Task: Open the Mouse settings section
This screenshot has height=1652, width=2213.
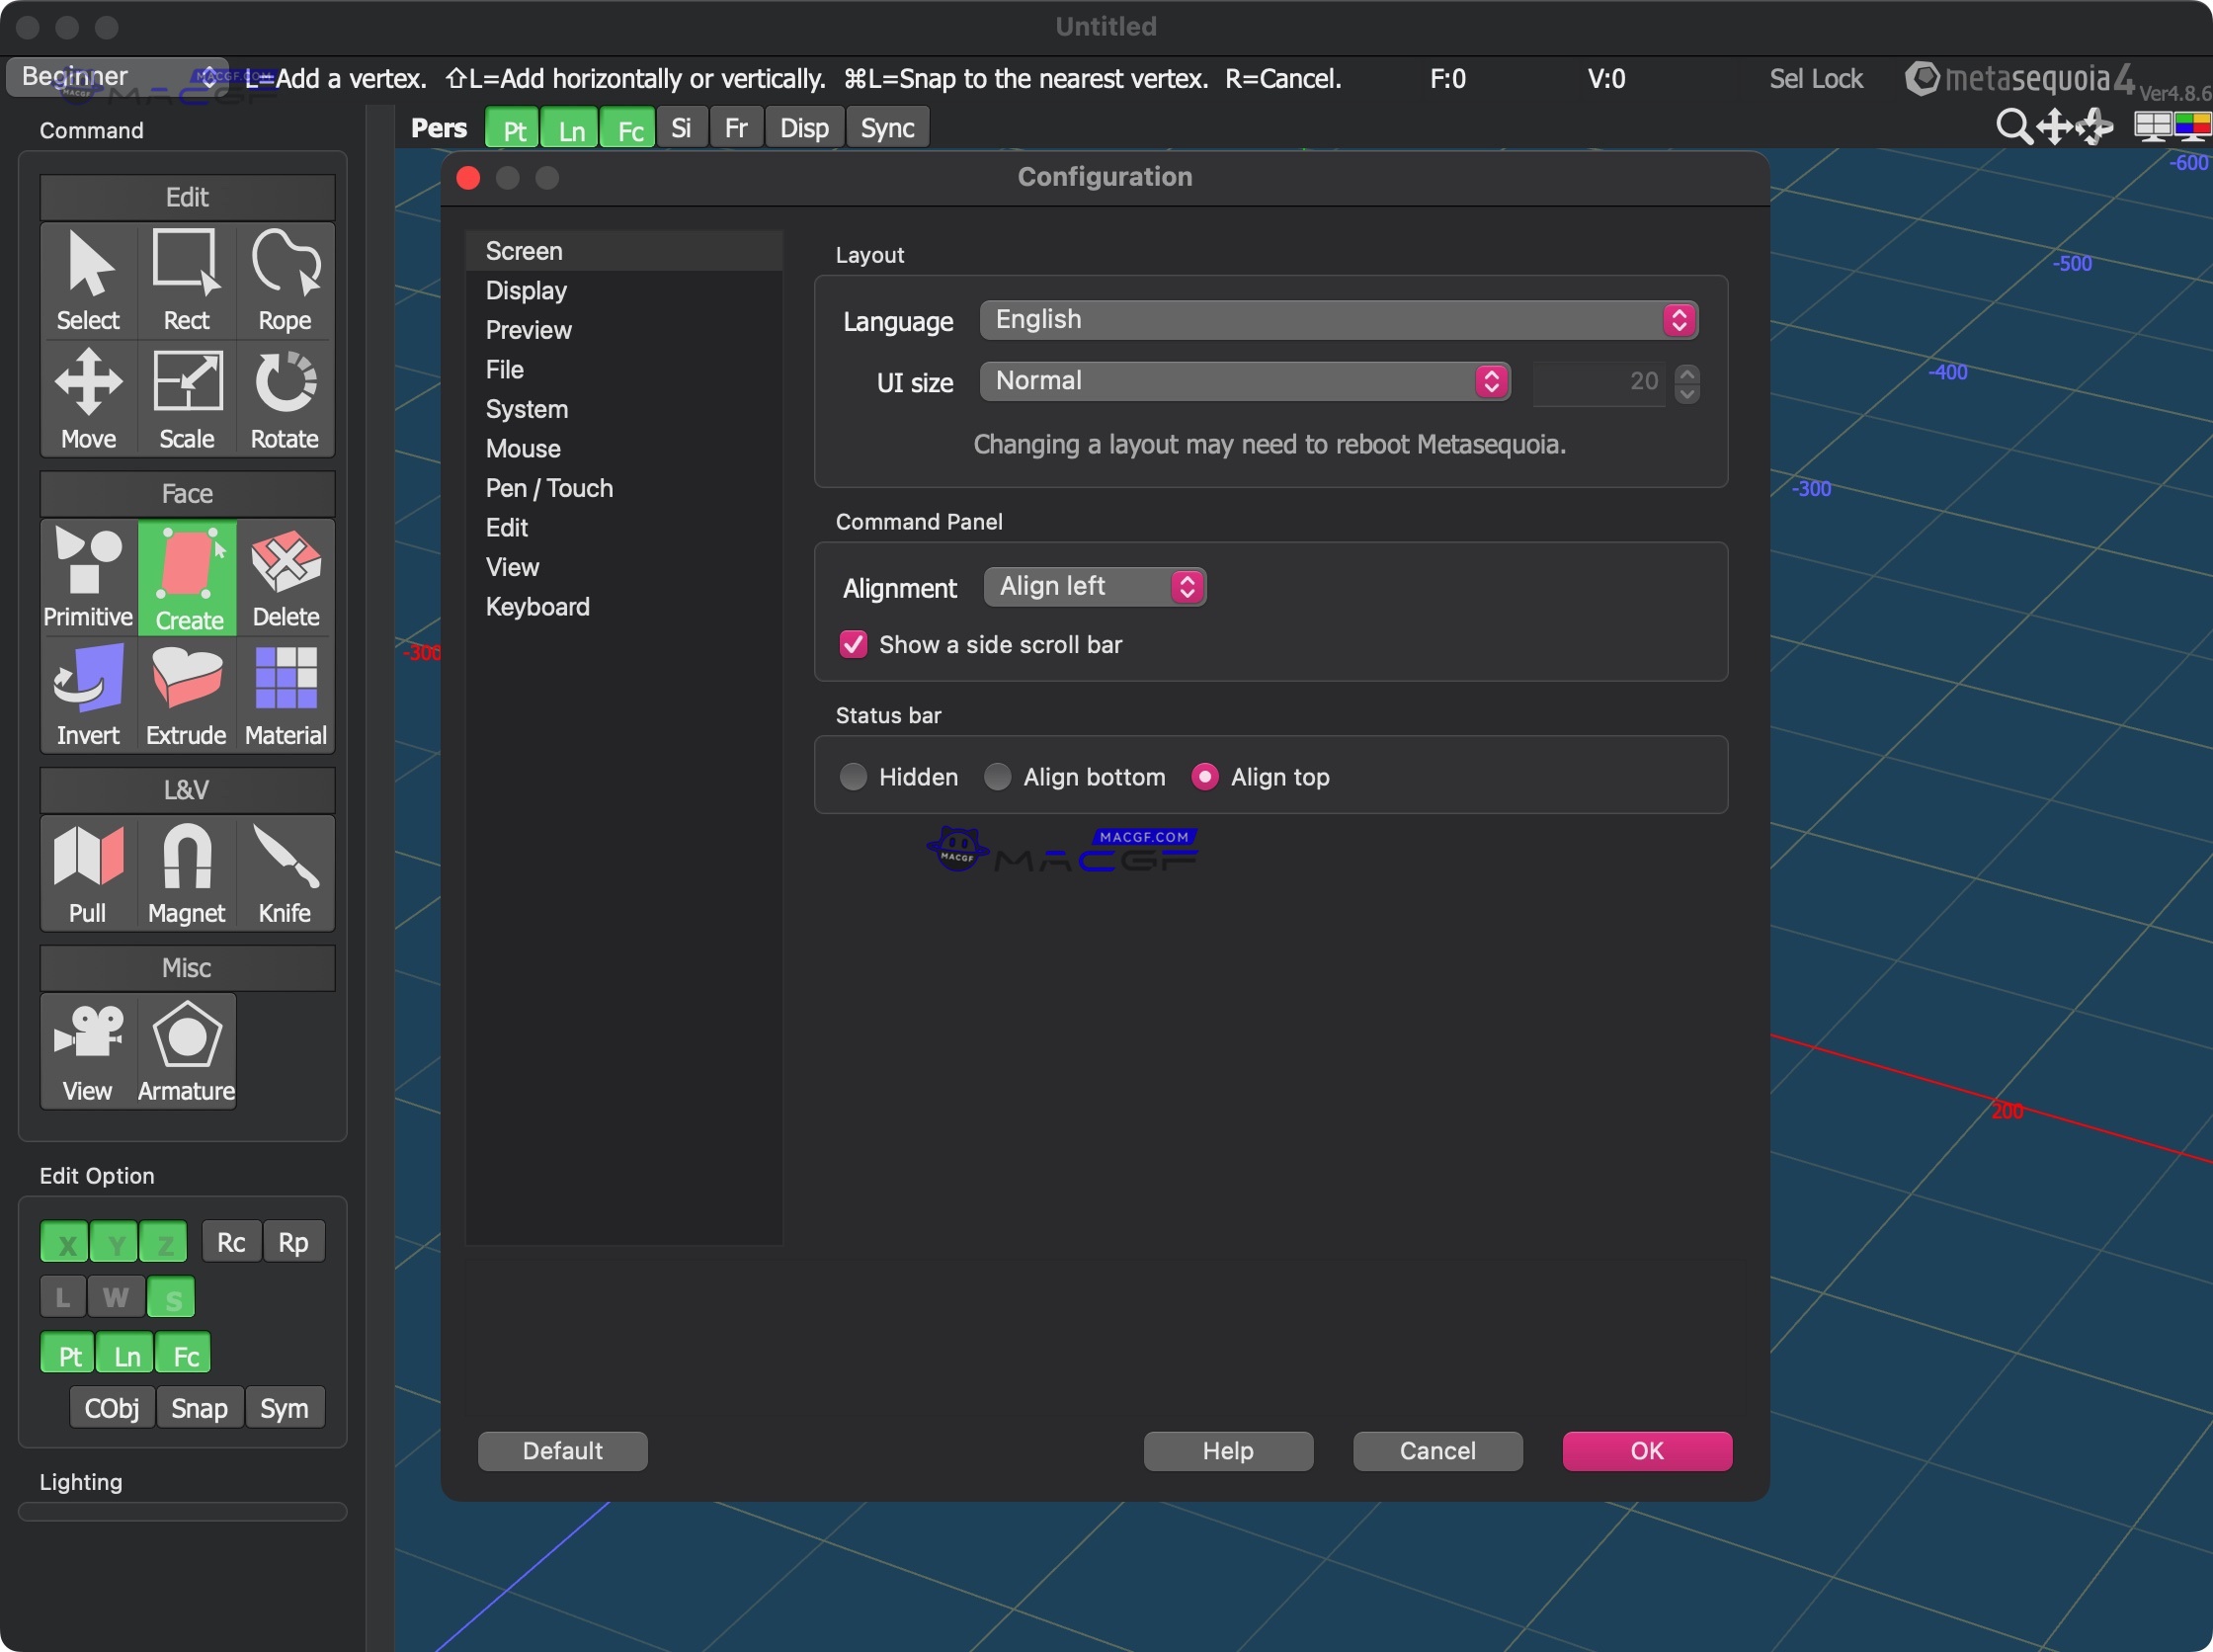Action: pyautogui.click(x=522, y=448)
